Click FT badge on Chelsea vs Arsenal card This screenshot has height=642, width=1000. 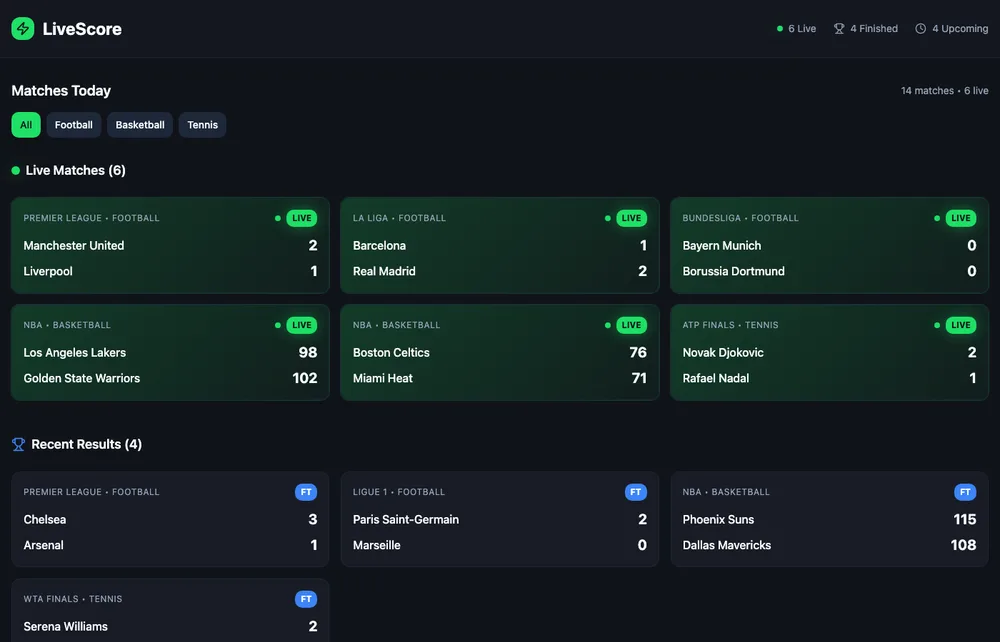(306, 492)
